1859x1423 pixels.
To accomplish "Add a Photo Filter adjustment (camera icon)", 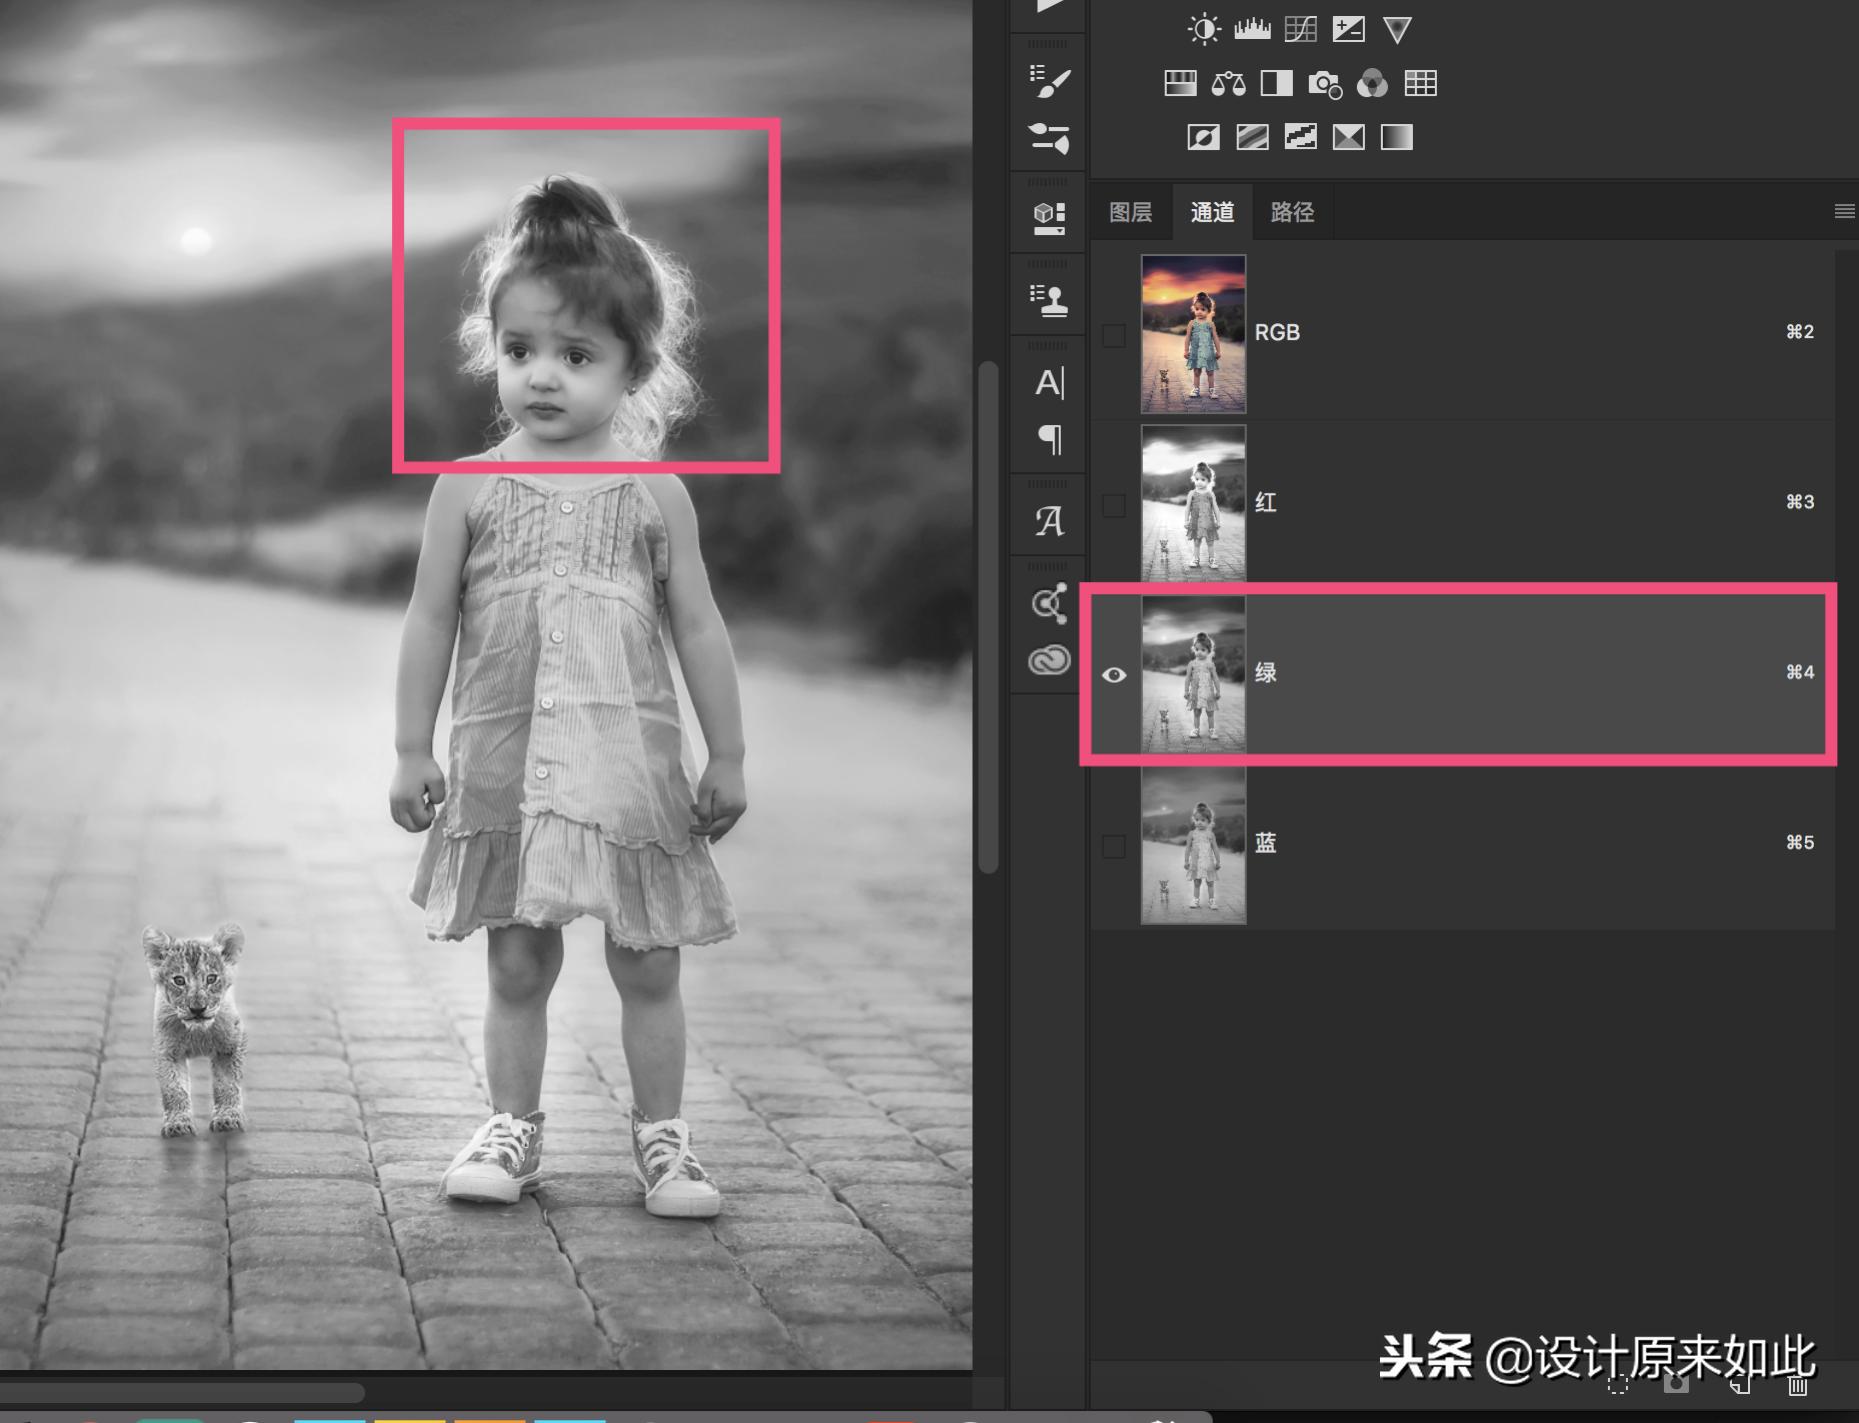I will click(x=1325, y=84).
